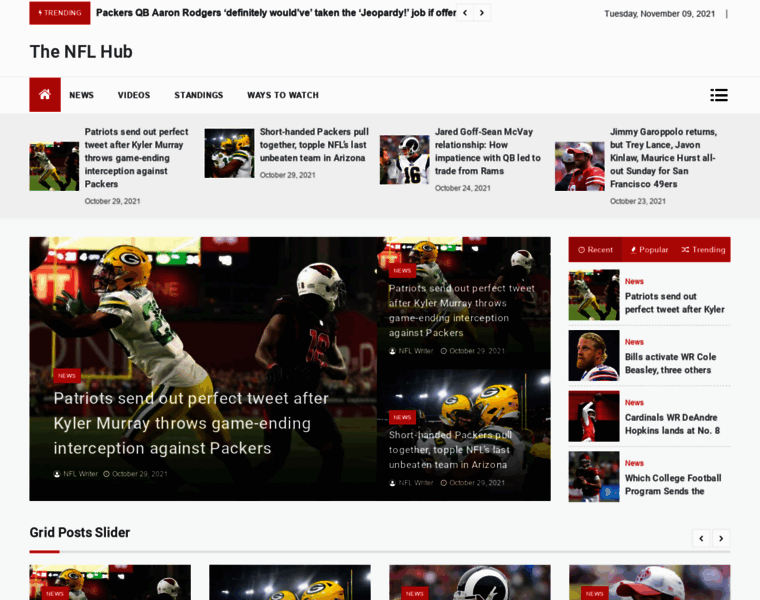Open the hamburger list menu icon

click(719, 95)
